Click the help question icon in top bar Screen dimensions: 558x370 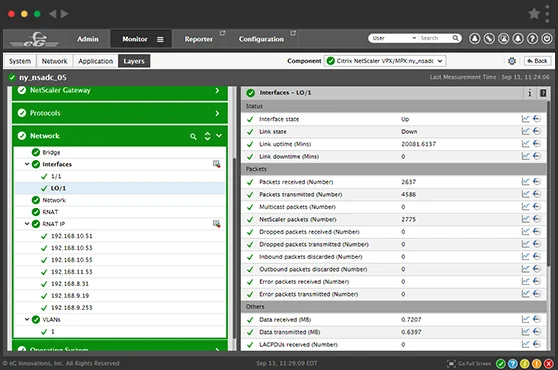(x=532, y=38)
